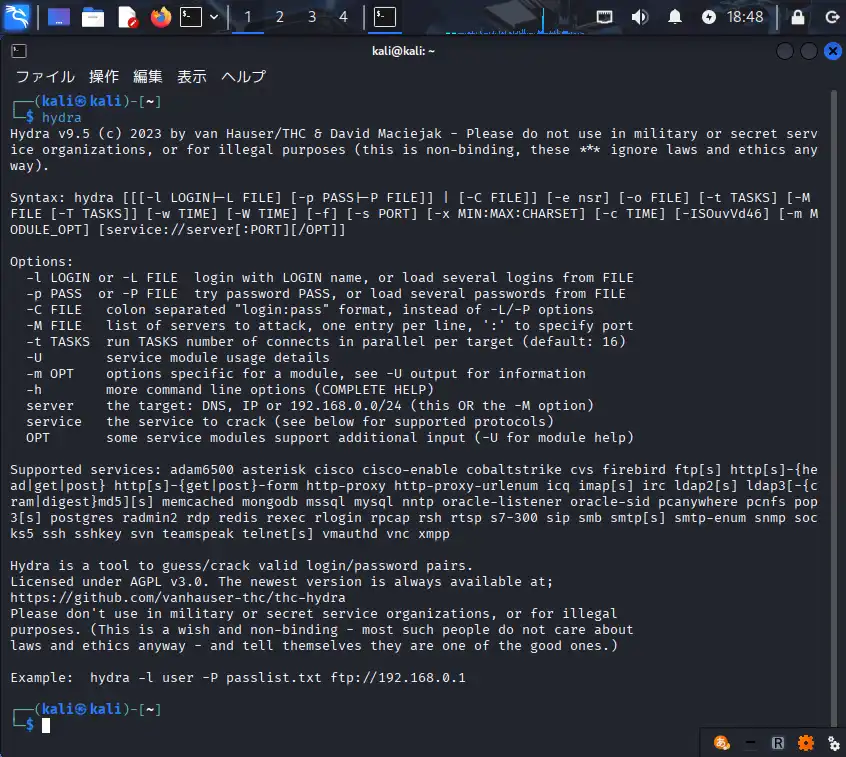Launch the text editor panel icon
This screenshot has height=757, width=846.
(127, 17)
